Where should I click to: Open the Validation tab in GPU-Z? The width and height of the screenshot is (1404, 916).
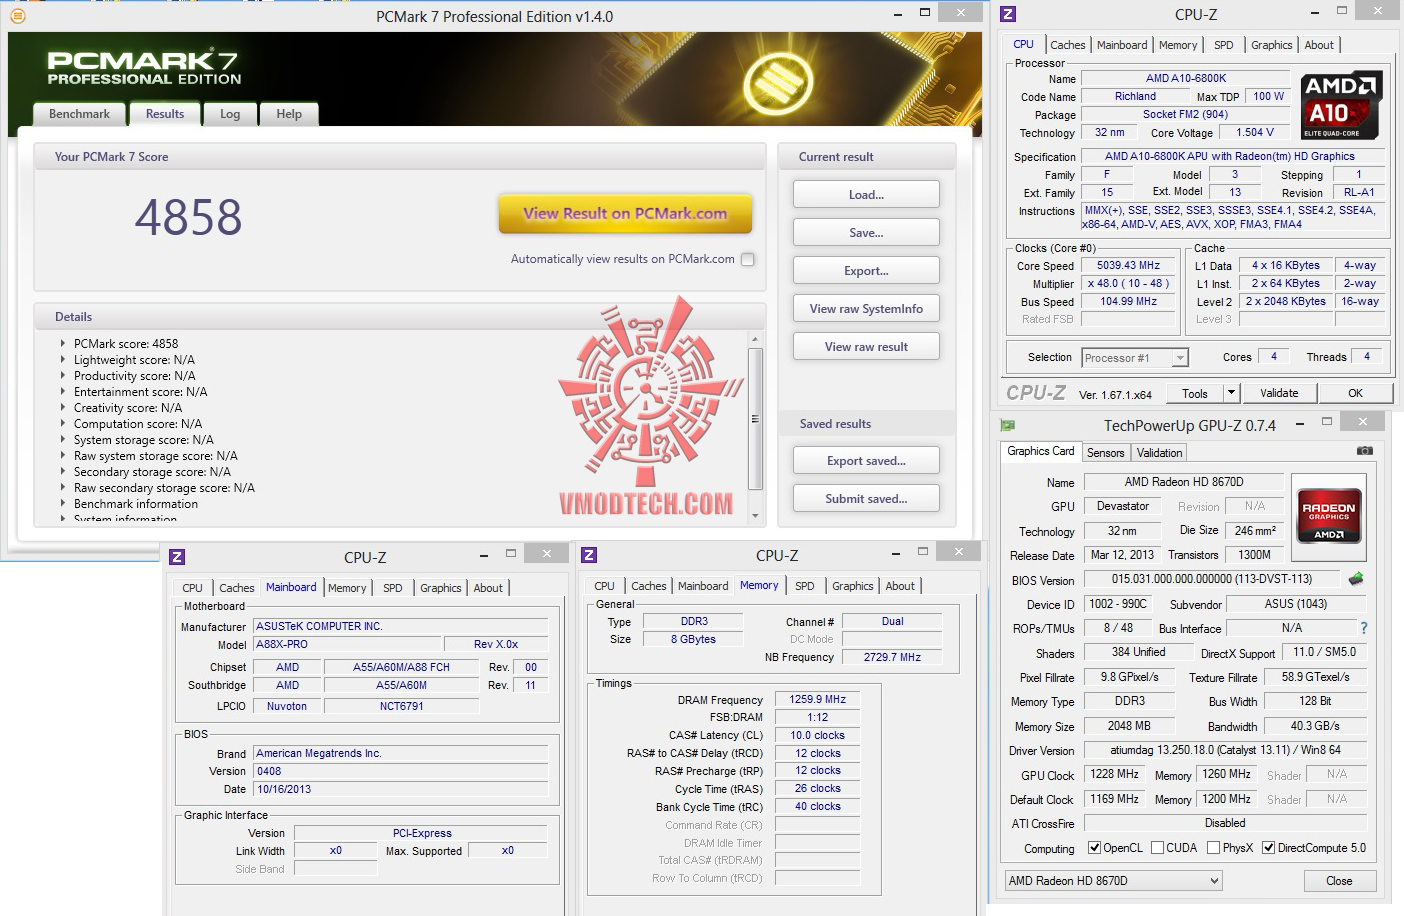(1159, 453)
